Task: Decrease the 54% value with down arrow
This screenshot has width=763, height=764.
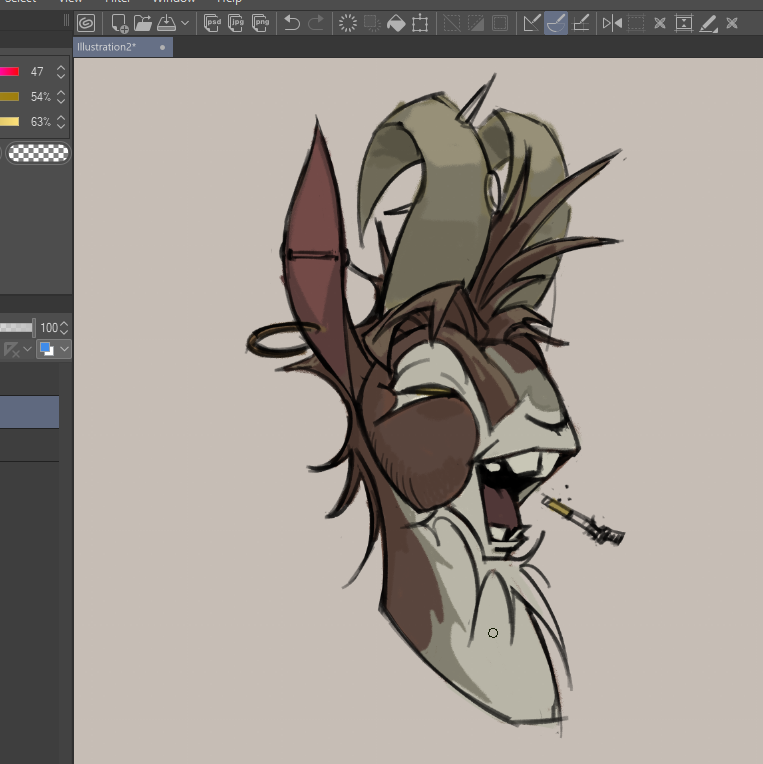Action: 61,101
